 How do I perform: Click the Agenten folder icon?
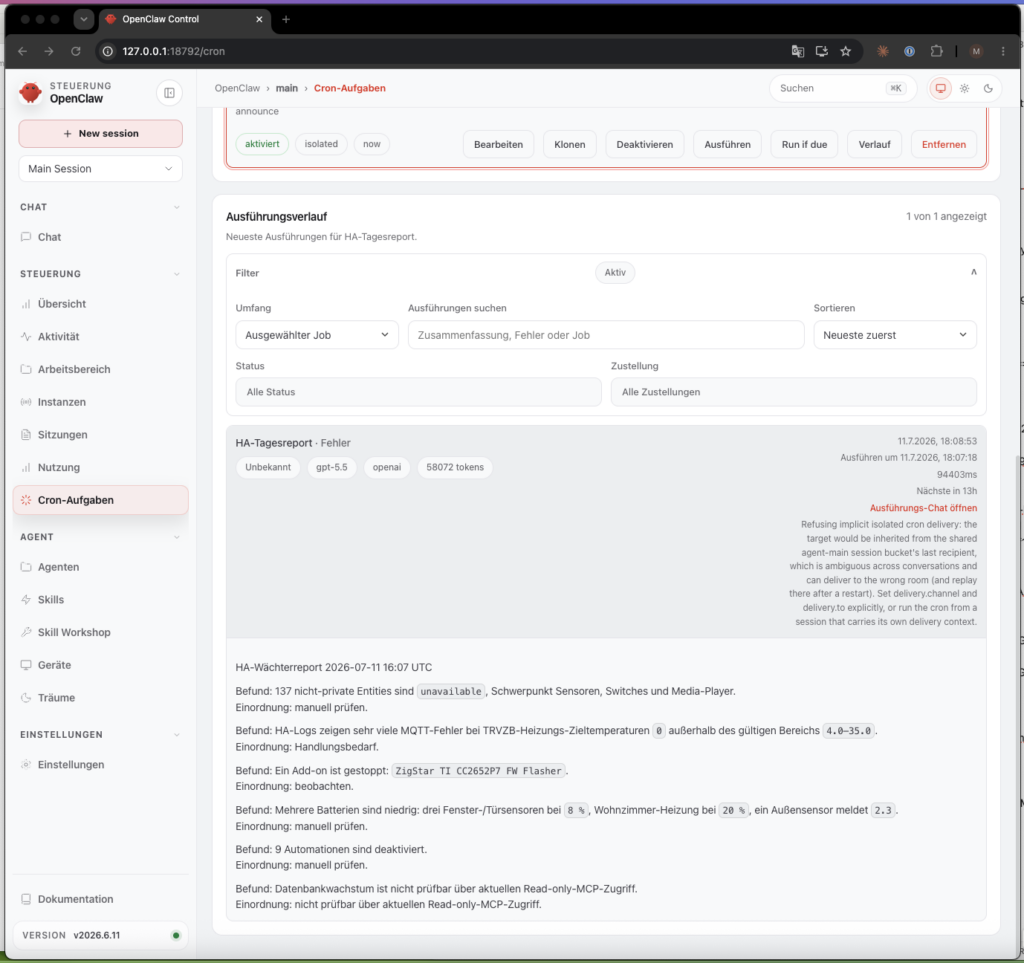click(25, 567)
